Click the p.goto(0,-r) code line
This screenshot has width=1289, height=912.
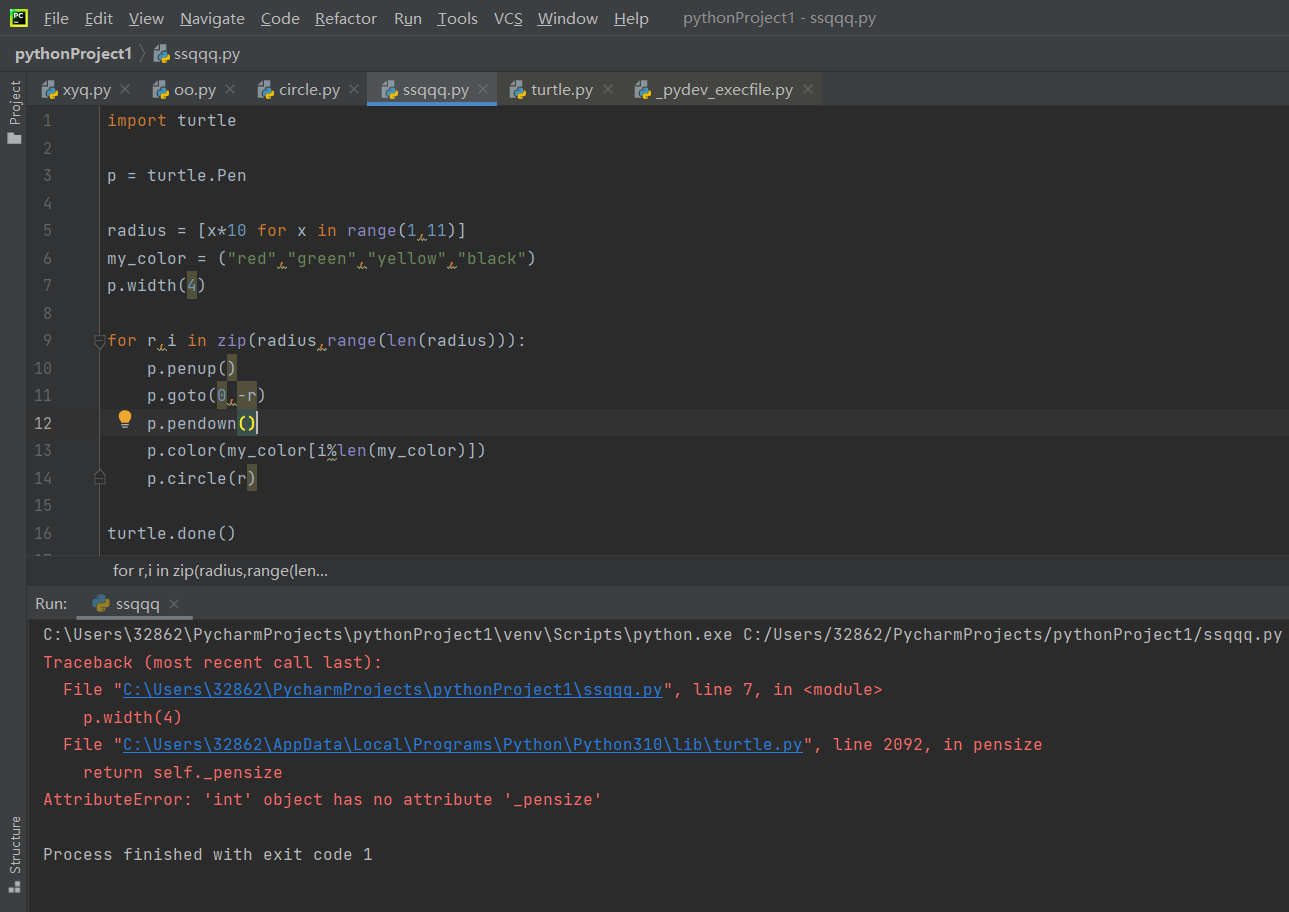click(x=206, y=396)
